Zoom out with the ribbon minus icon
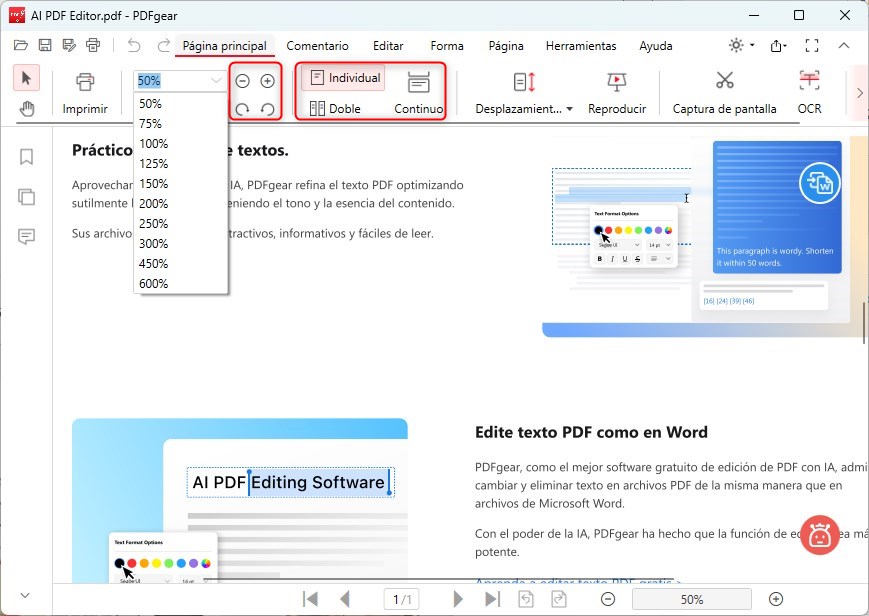Viewport: 869px width, 616px height. (x=242, y=81)
